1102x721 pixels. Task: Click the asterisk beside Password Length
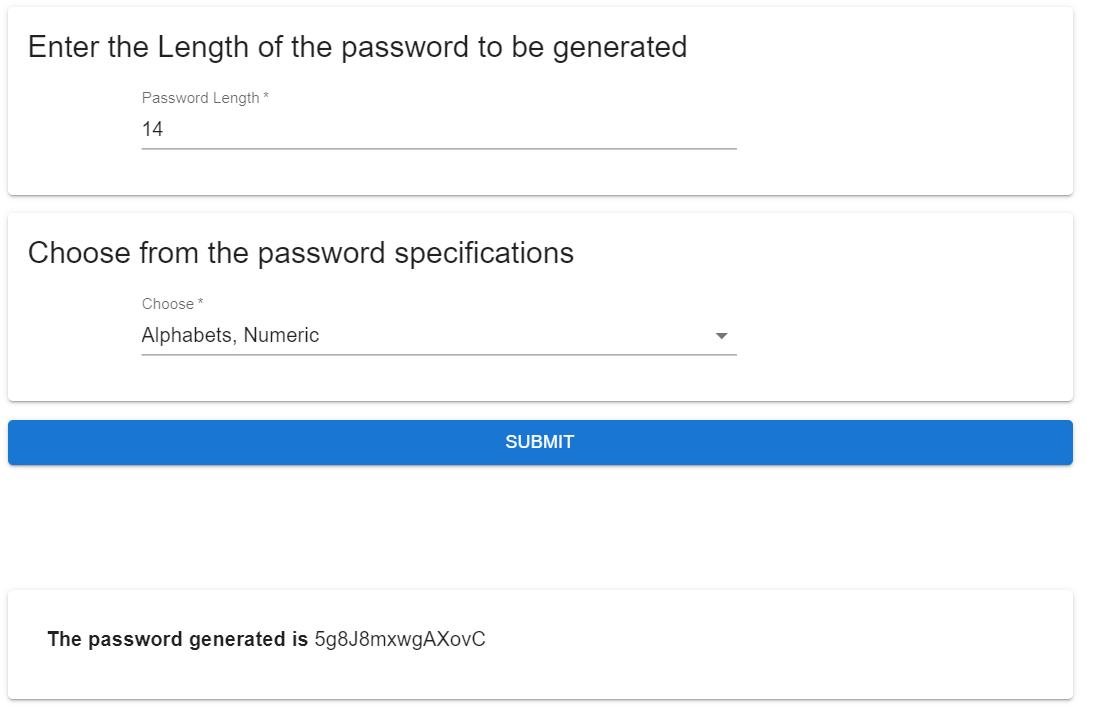(266, 98)
